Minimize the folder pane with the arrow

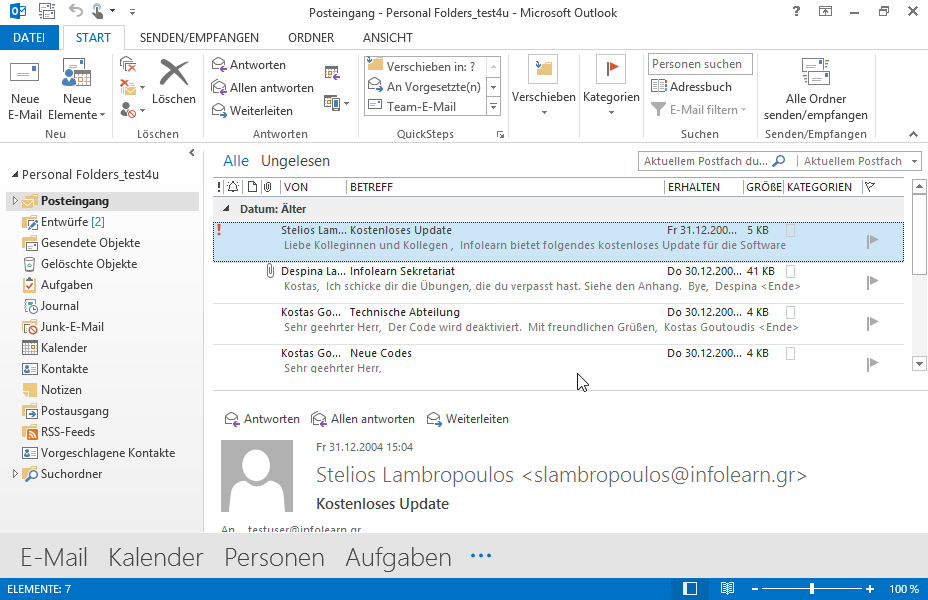pyautogui.click(x=192, y=153)
